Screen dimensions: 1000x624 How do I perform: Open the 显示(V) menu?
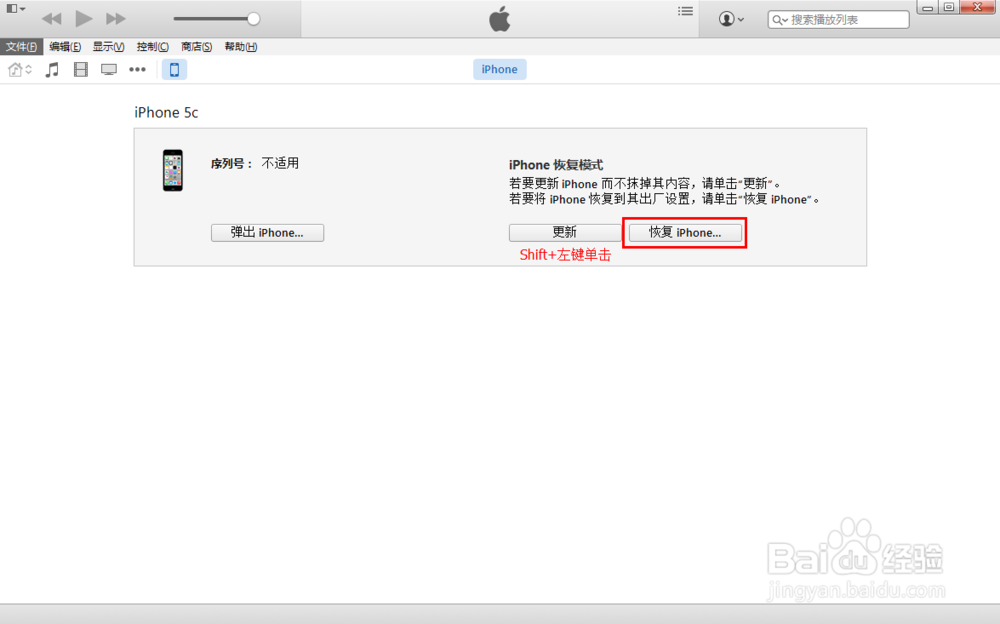tap(108, 47)
